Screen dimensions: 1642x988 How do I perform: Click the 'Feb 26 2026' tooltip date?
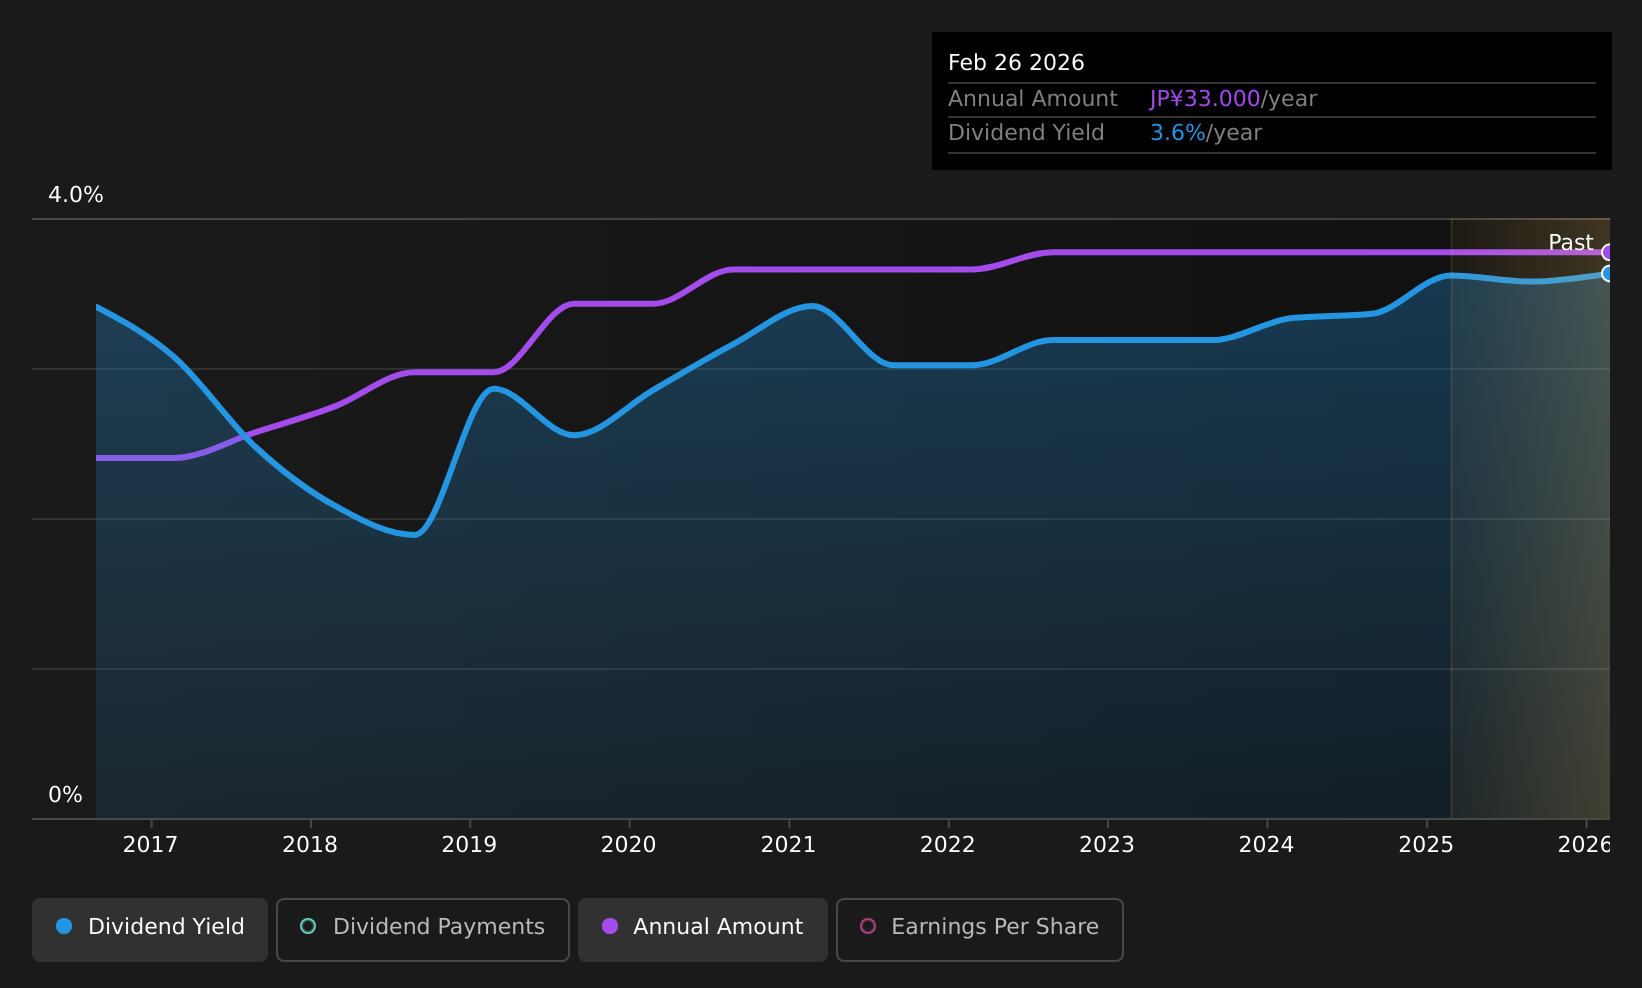[1016, 63]
